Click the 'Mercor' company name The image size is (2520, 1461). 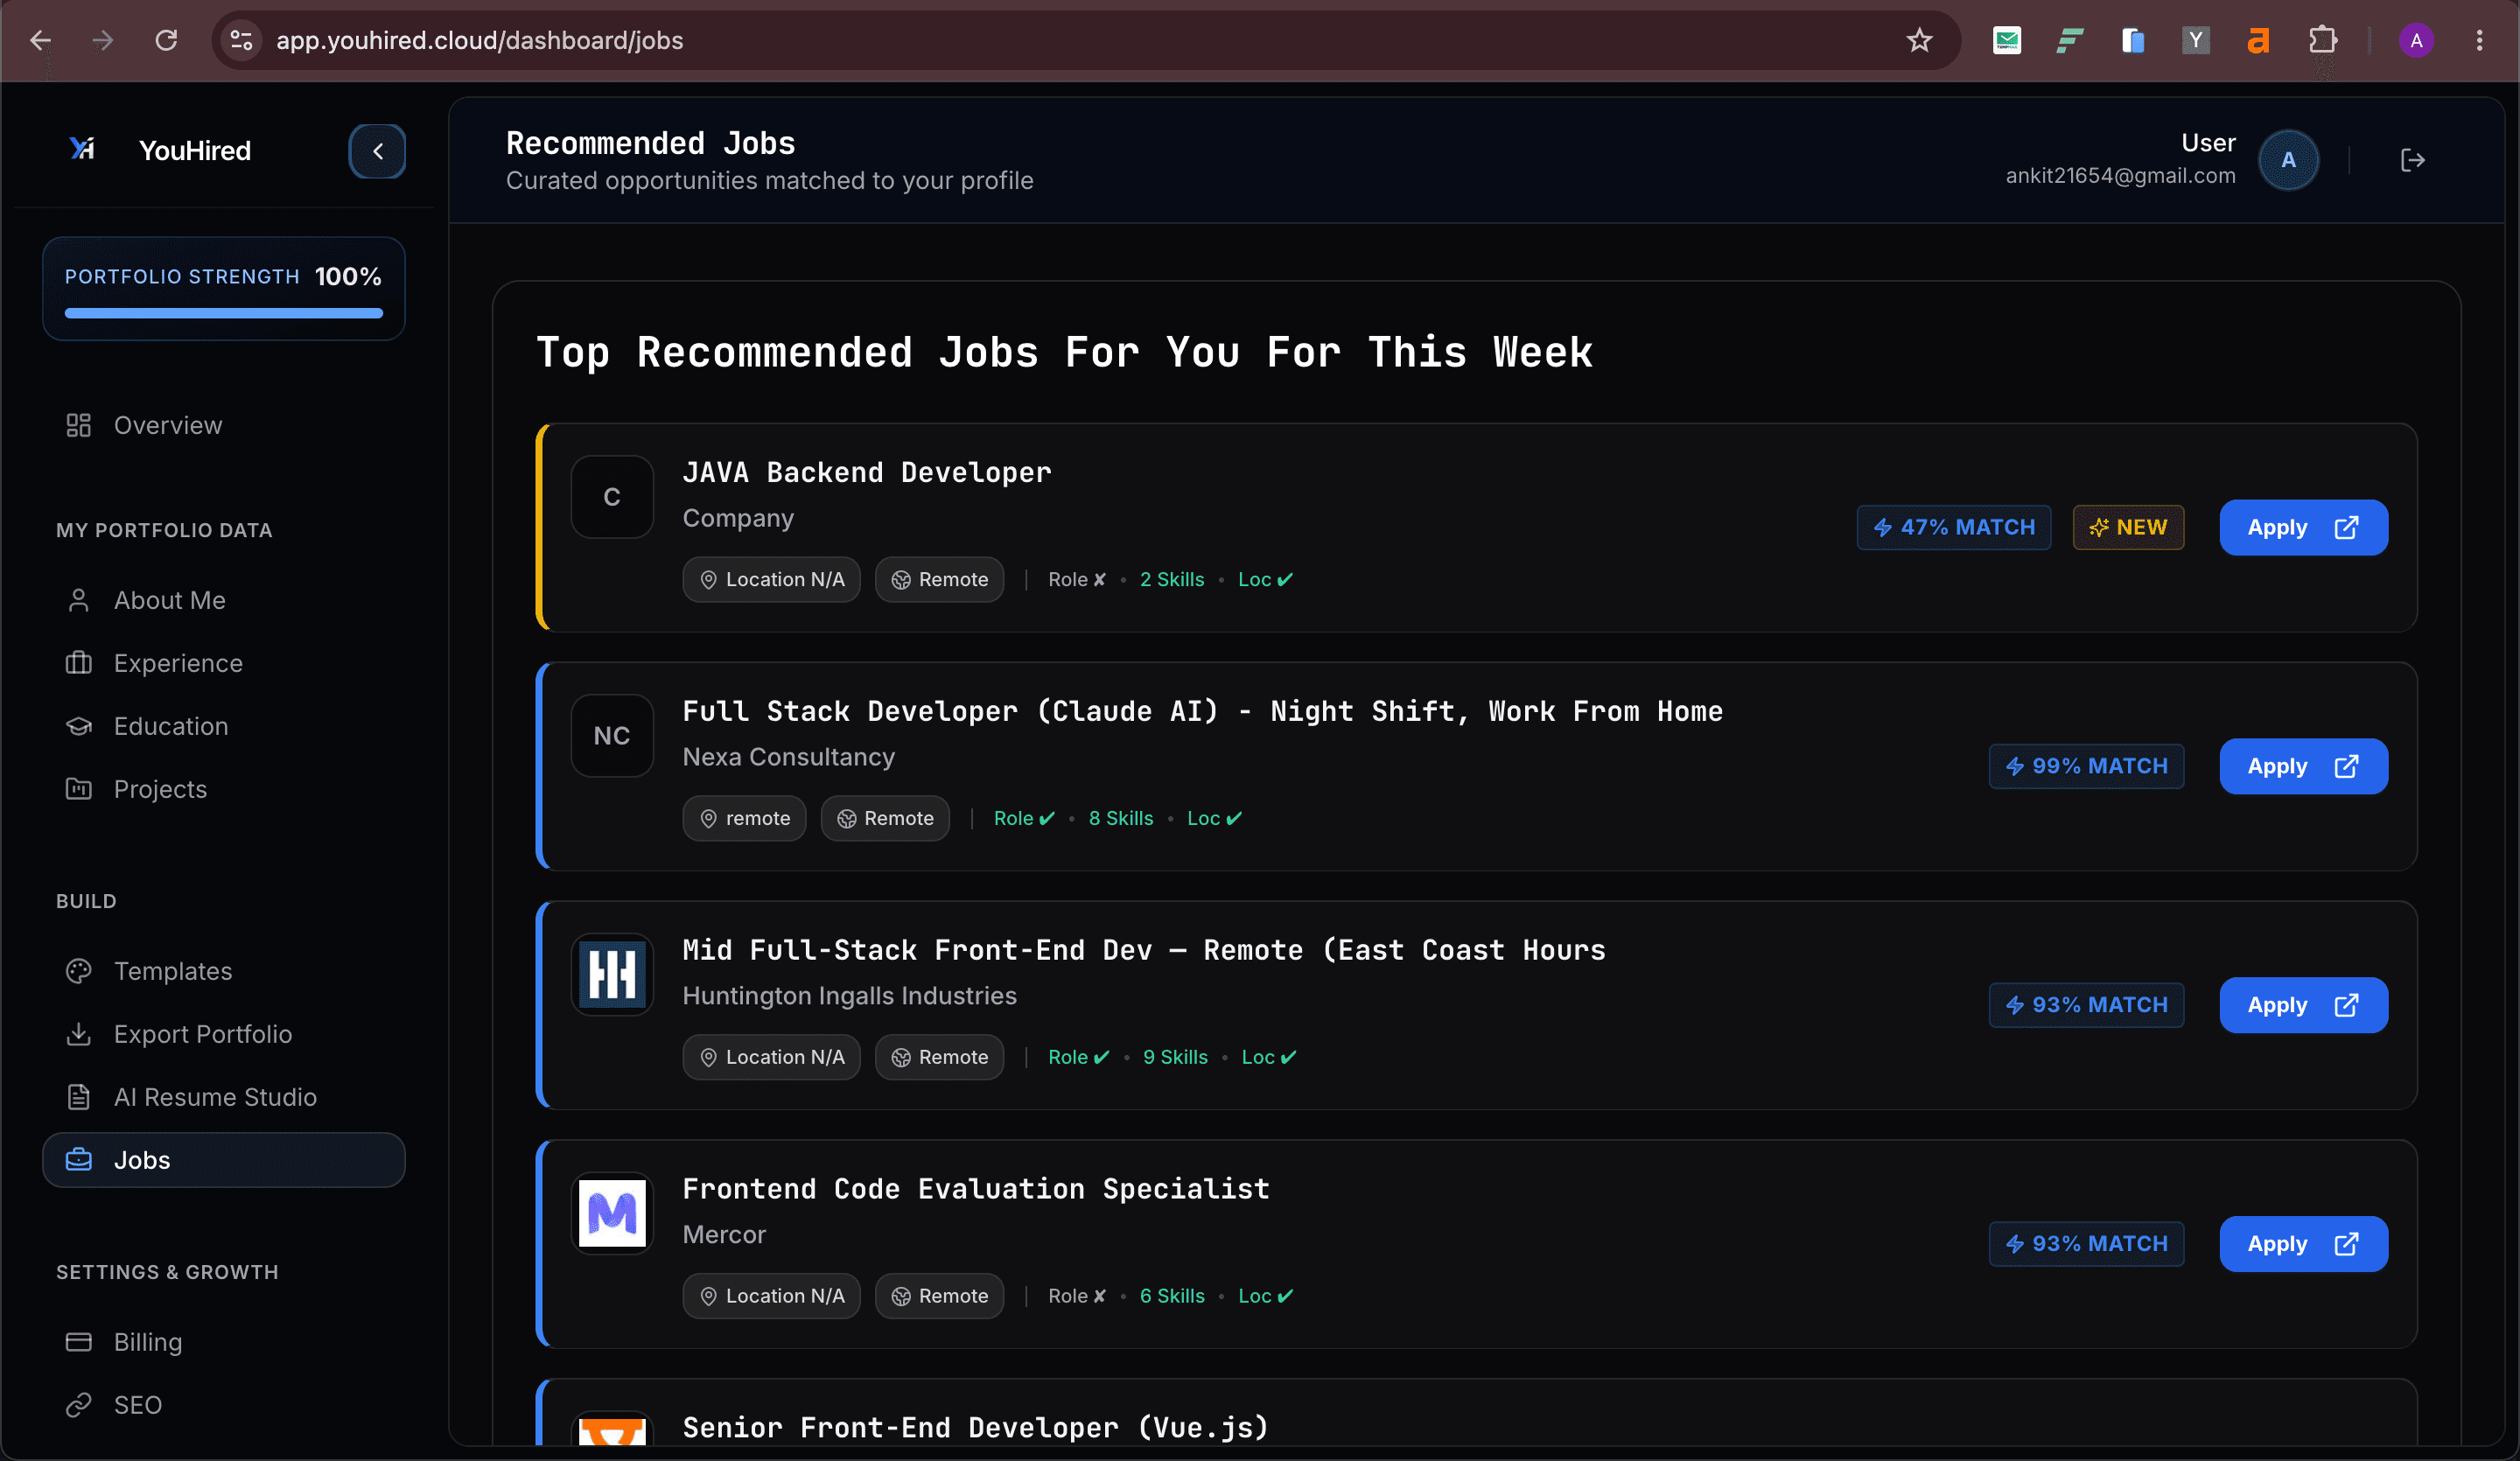(724, 1235)
